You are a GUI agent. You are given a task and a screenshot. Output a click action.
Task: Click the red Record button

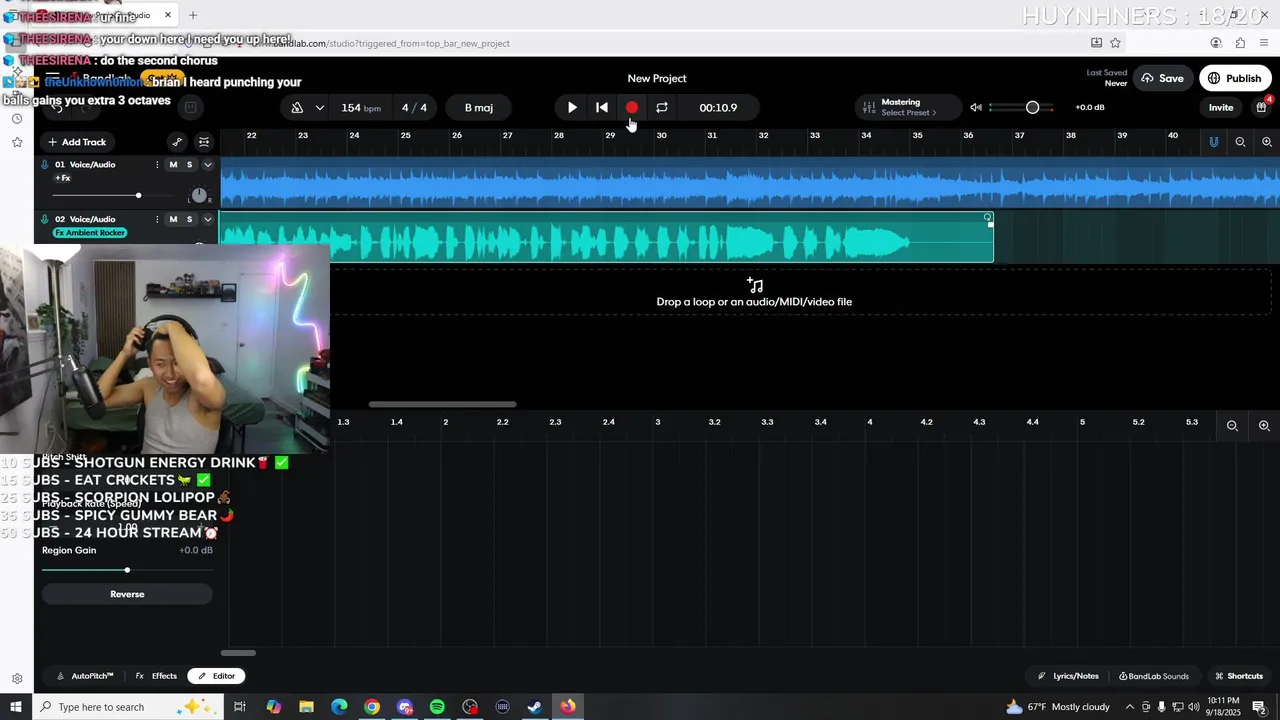point(632,108)
